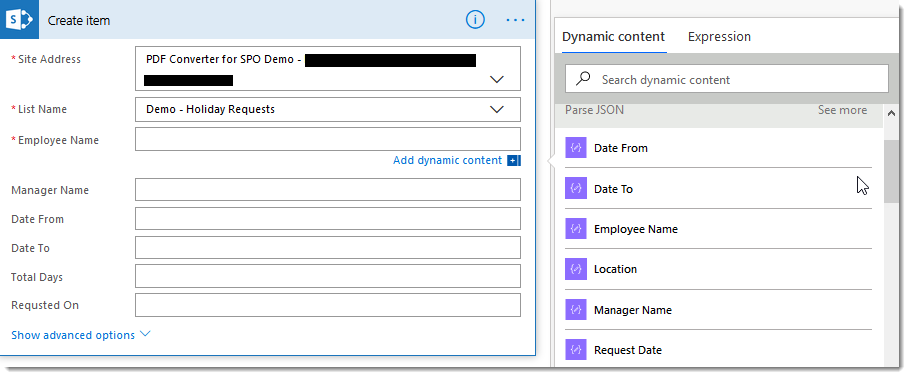
Task: Show advanced options expander
Action: pyautogui.click(x=81, y=335)
